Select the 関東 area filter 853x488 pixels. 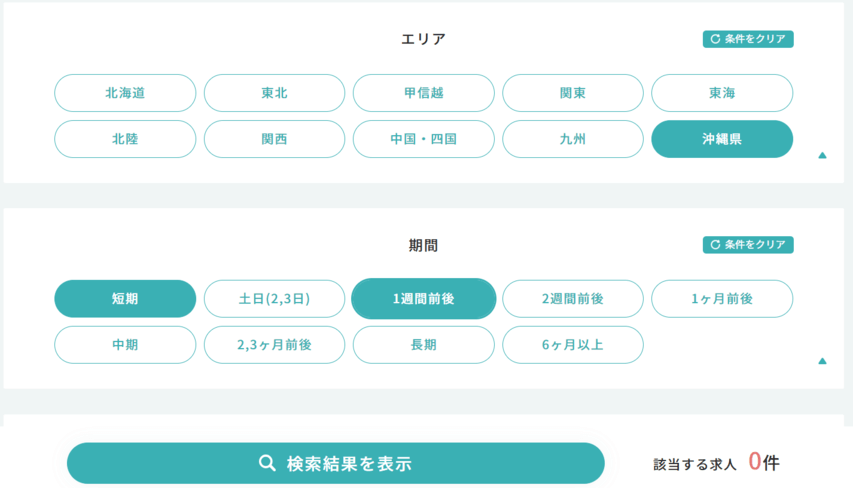pyautogui.click(x=573, y=93)
